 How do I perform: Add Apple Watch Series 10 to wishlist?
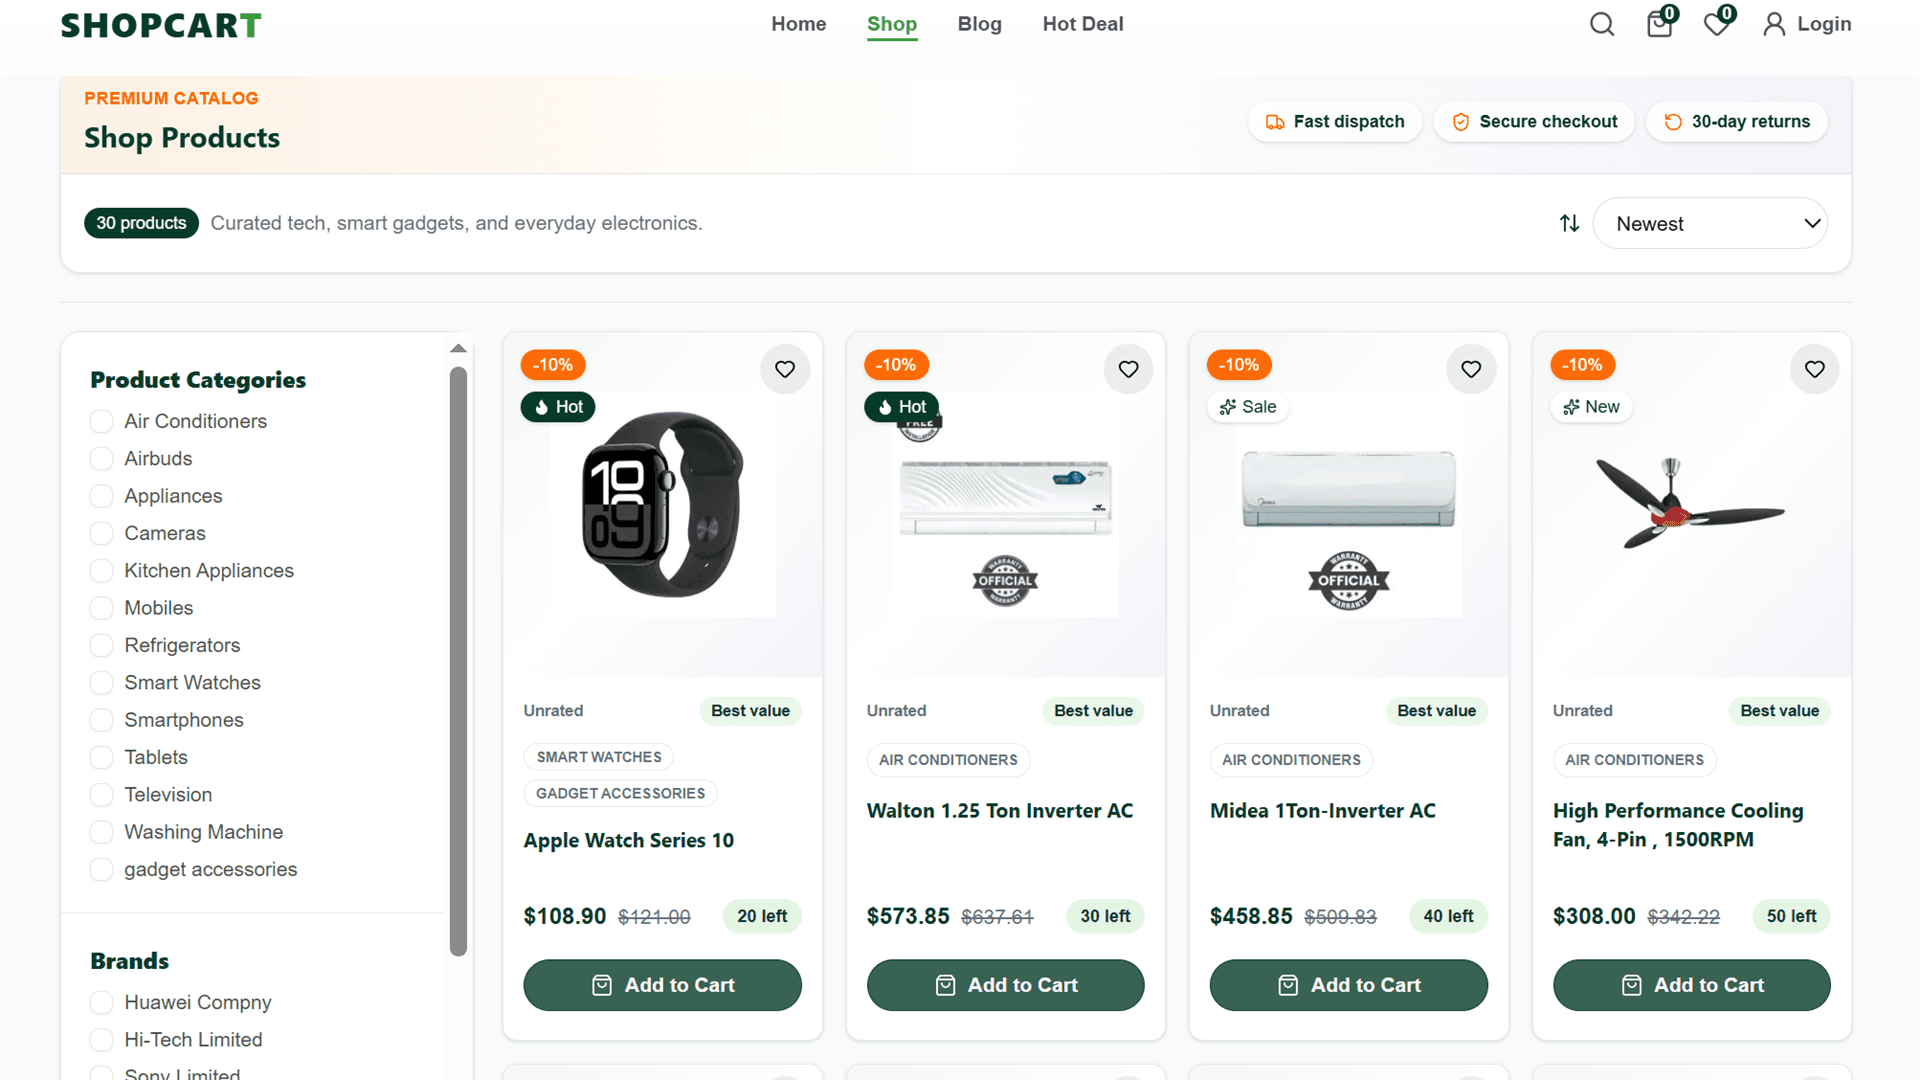tap(785, 369)
